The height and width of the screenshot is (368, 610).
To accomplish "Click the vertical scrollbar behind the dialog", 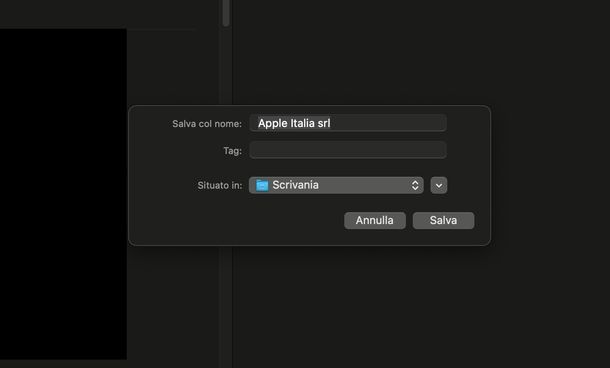I will 226,13.
